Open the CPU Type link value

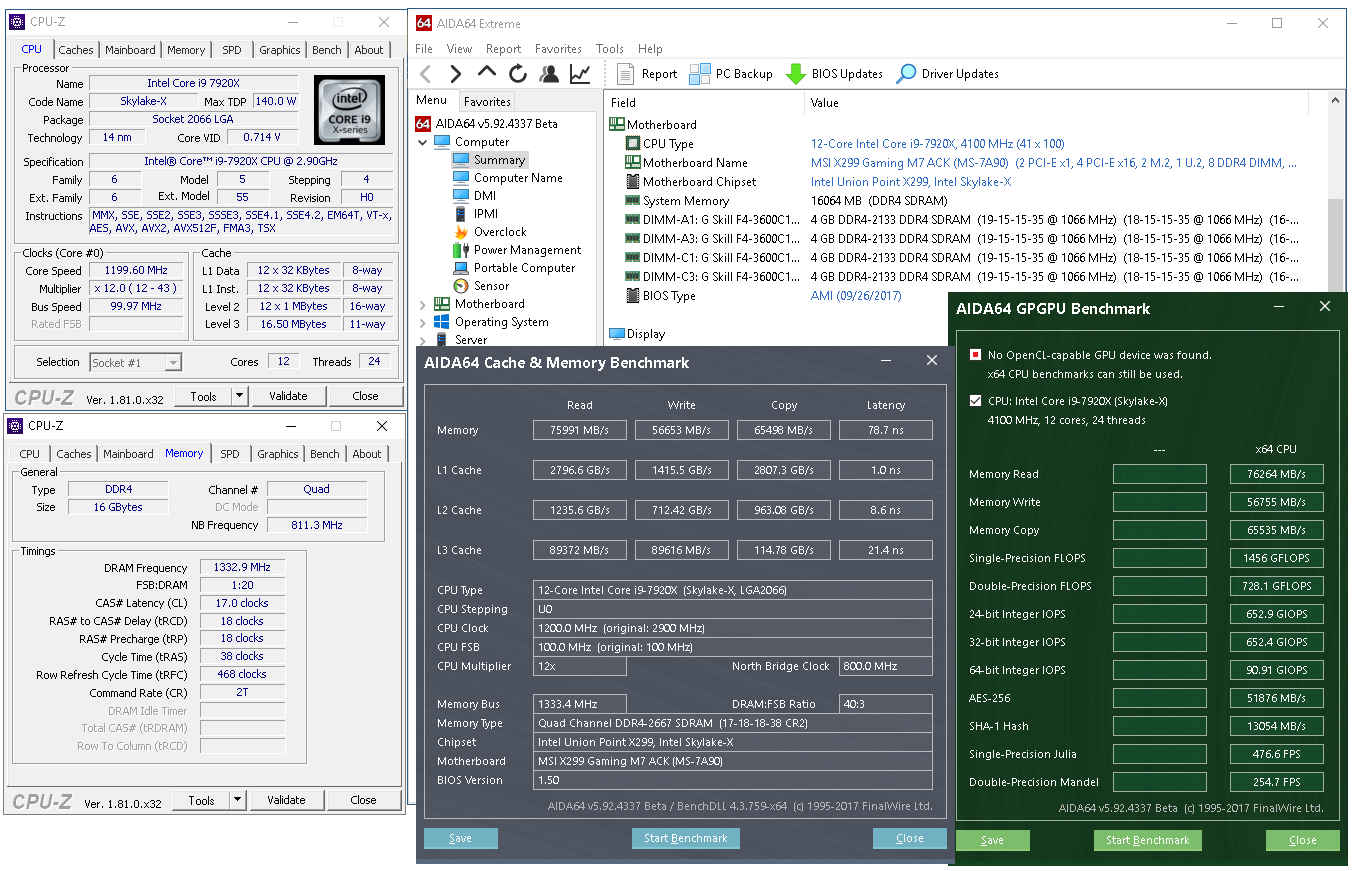[937, 144]
